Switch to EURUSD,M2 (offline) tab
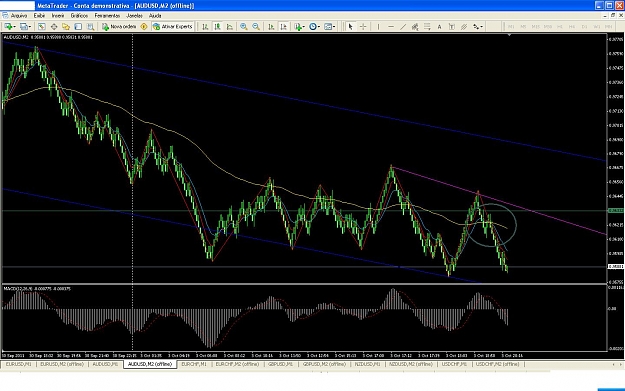The width and height of the screenshot is (625, 391). 62,364
